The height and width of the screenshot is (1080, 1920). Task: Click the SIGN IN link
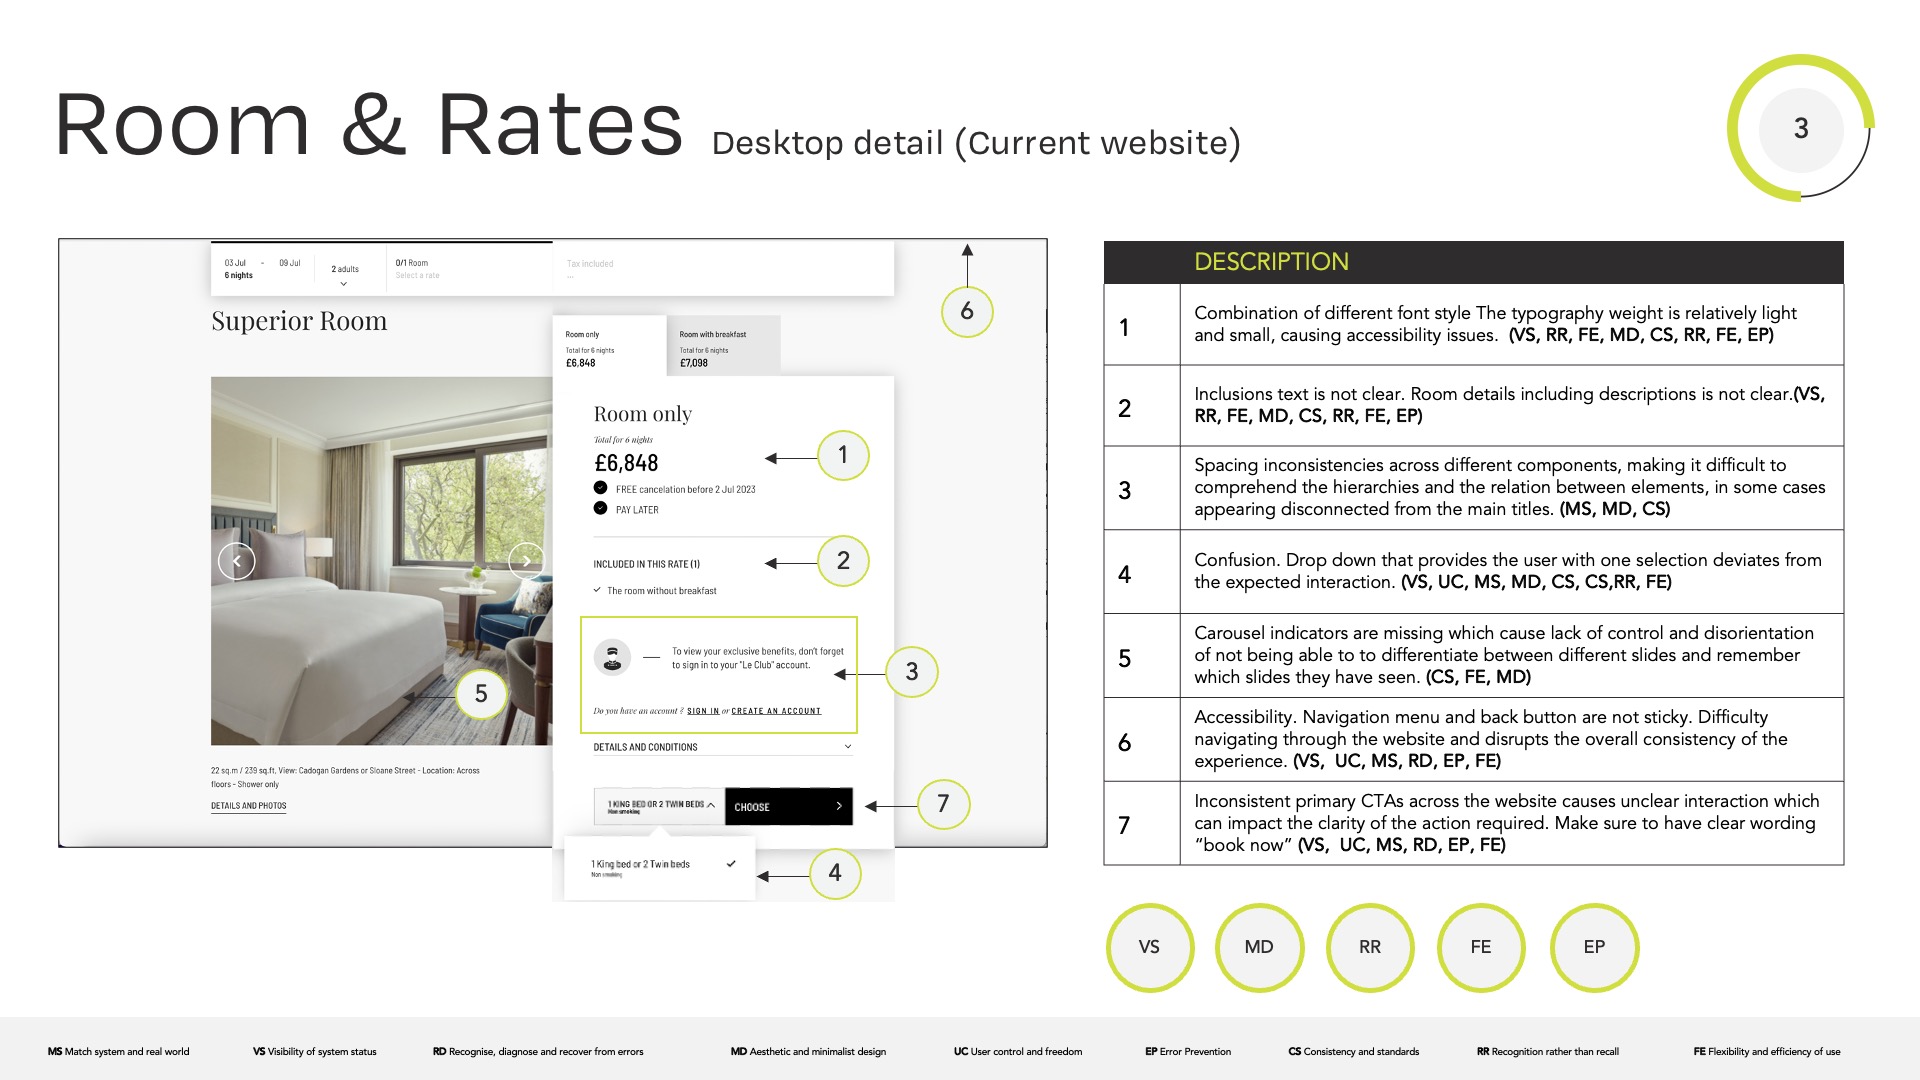pyautogui.click(x=703, y=711)
